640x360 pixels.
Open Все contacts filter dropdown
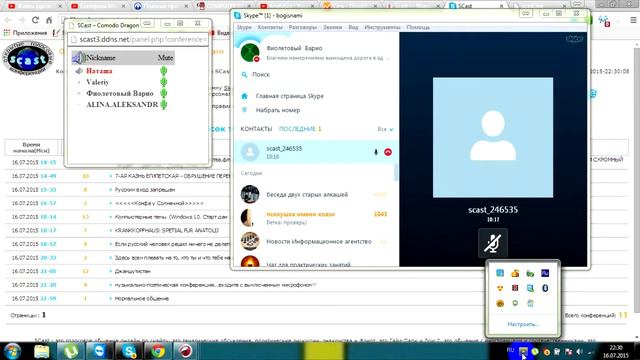[x=385, y=129]
